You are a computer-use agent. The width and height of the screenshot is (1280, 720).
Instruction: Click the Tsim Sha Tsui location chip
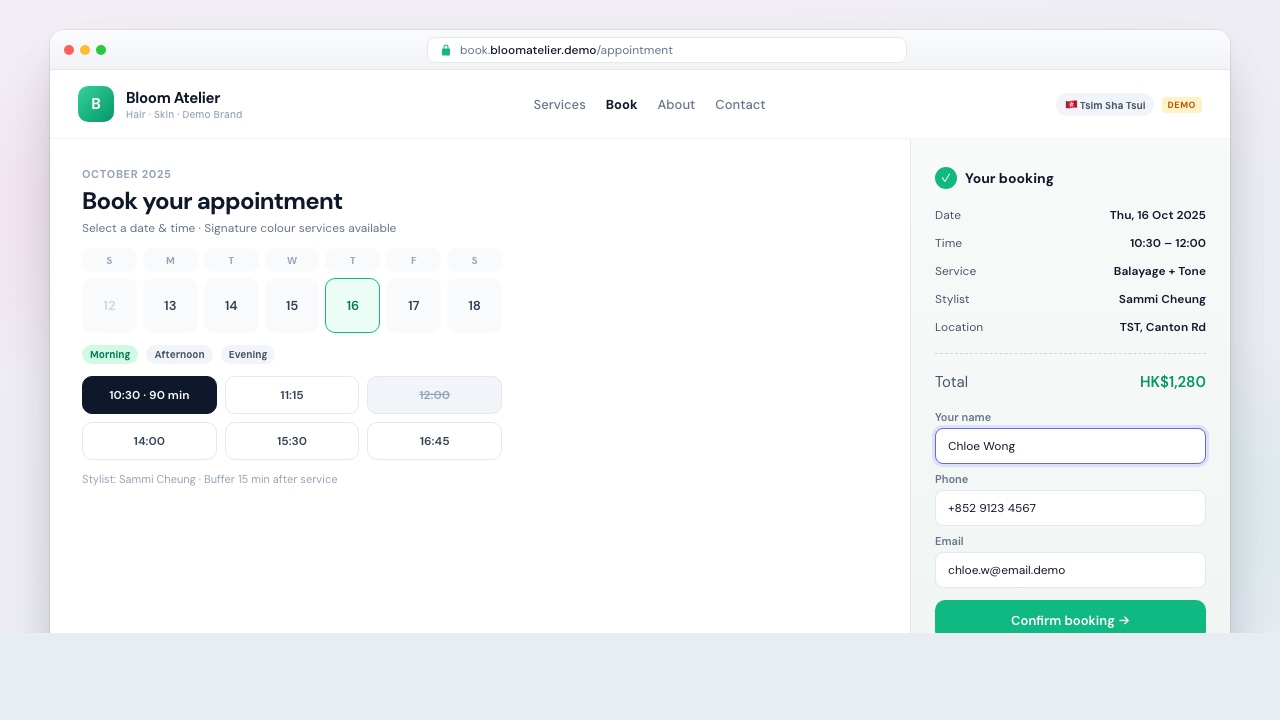click(1105, 105)
